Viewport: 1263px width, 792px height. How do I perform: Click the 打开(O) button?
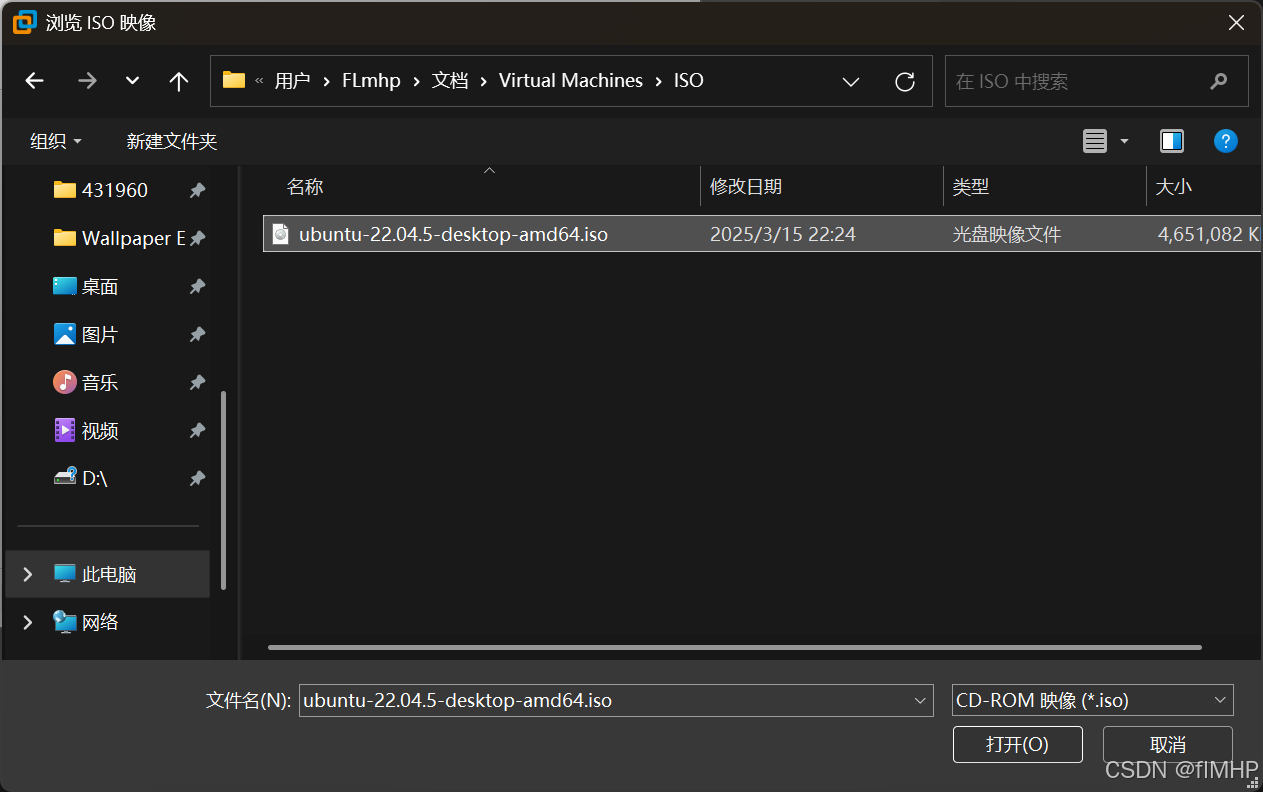(1017, 744)
